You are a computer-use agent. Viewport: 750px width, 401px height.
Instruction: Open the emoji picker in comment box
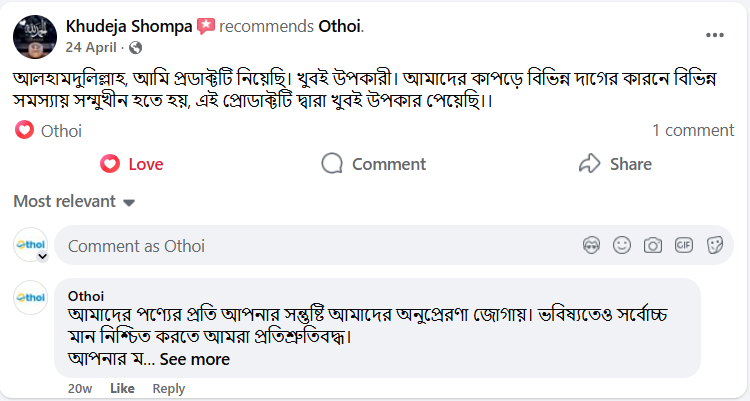[x=622, y=244]
